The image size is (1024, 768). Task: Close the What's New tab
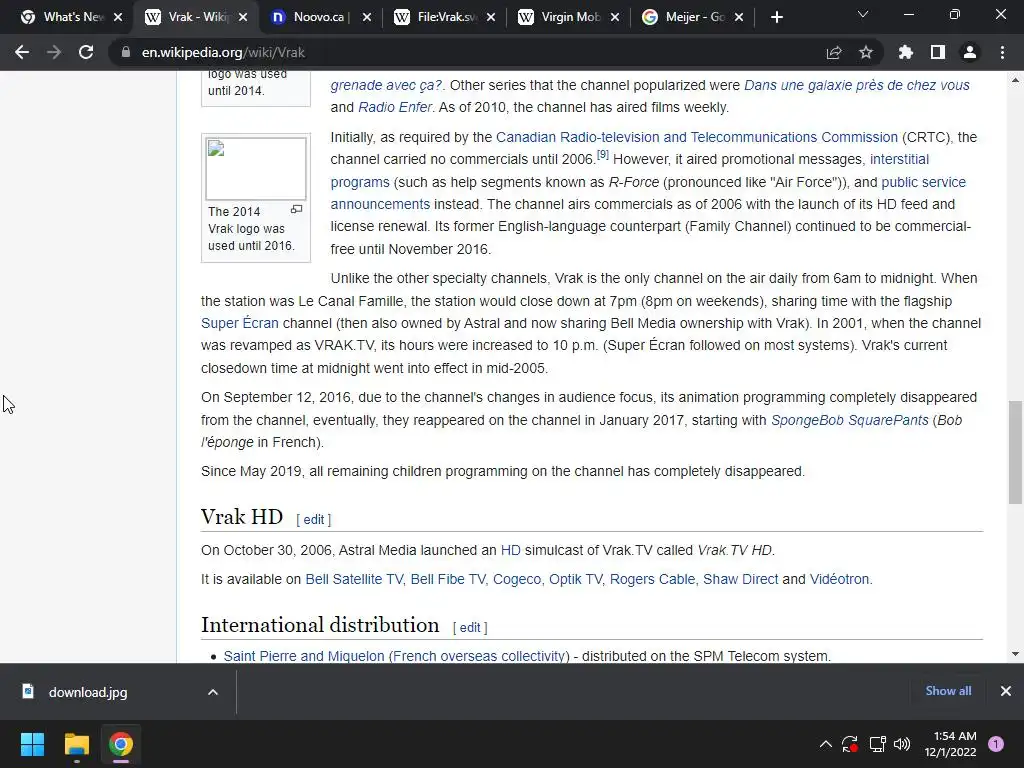tap(118, 18)
